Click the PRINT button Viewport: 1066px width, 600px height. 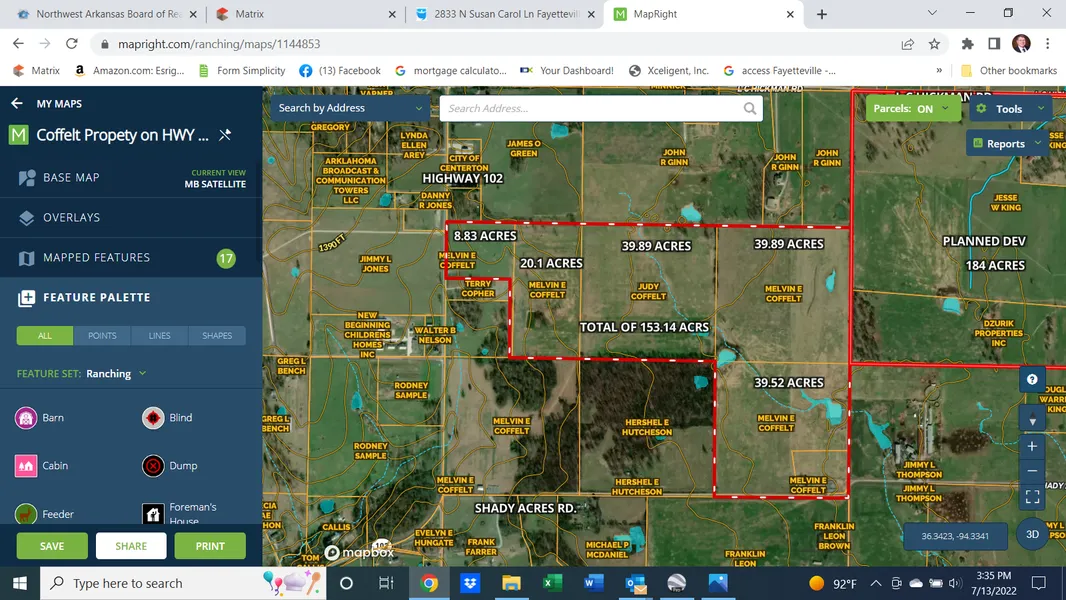[x=210, y=546]
